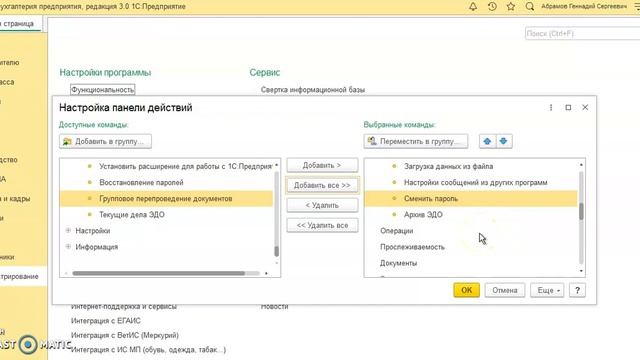The width and height of the screenshot is (640, 360).
Task: Open Интеграция с ВетИС (Меркурий) link
Action: pos(125,335)
